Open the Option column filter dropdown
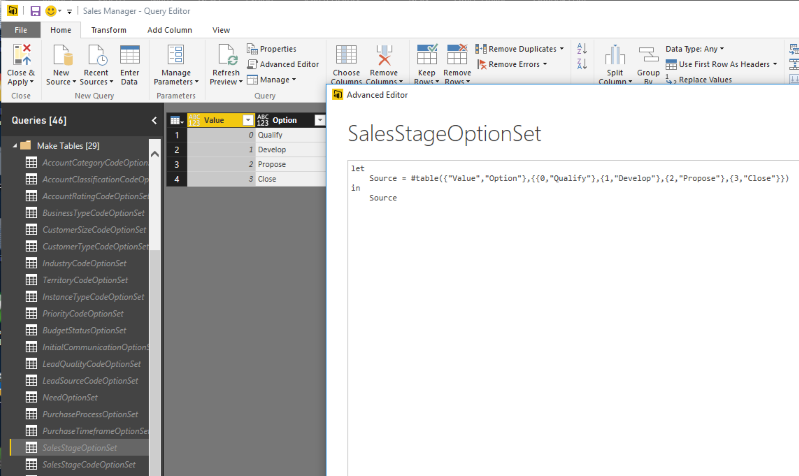The width and height of the screenshot is (799, 476). [x=319, y=120]
